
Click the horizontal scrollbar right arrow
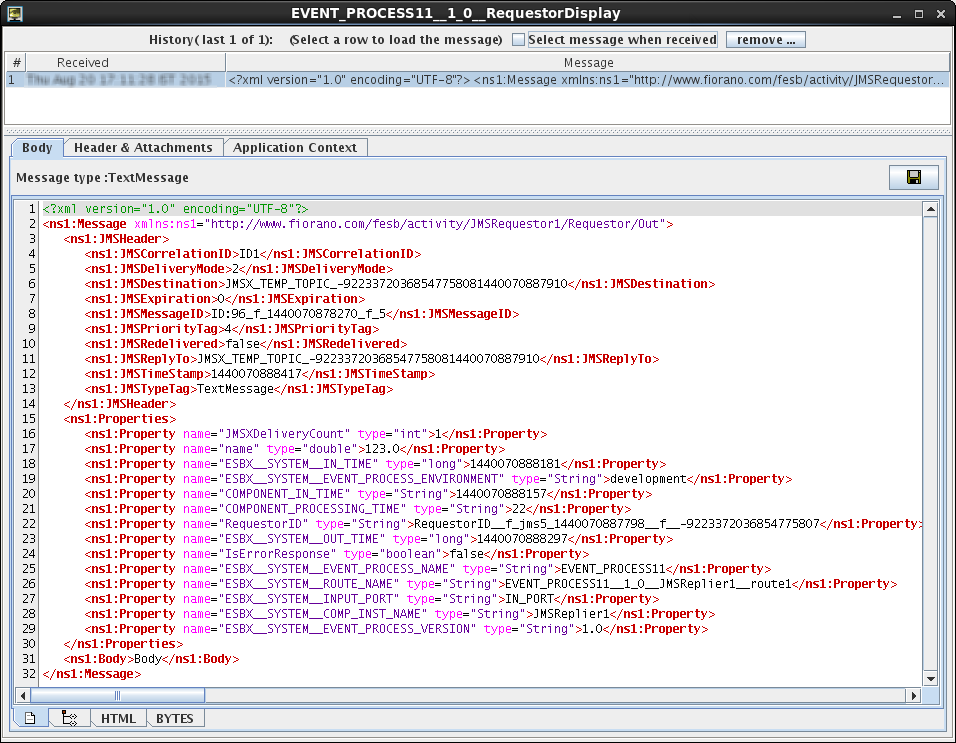[913, 695]
